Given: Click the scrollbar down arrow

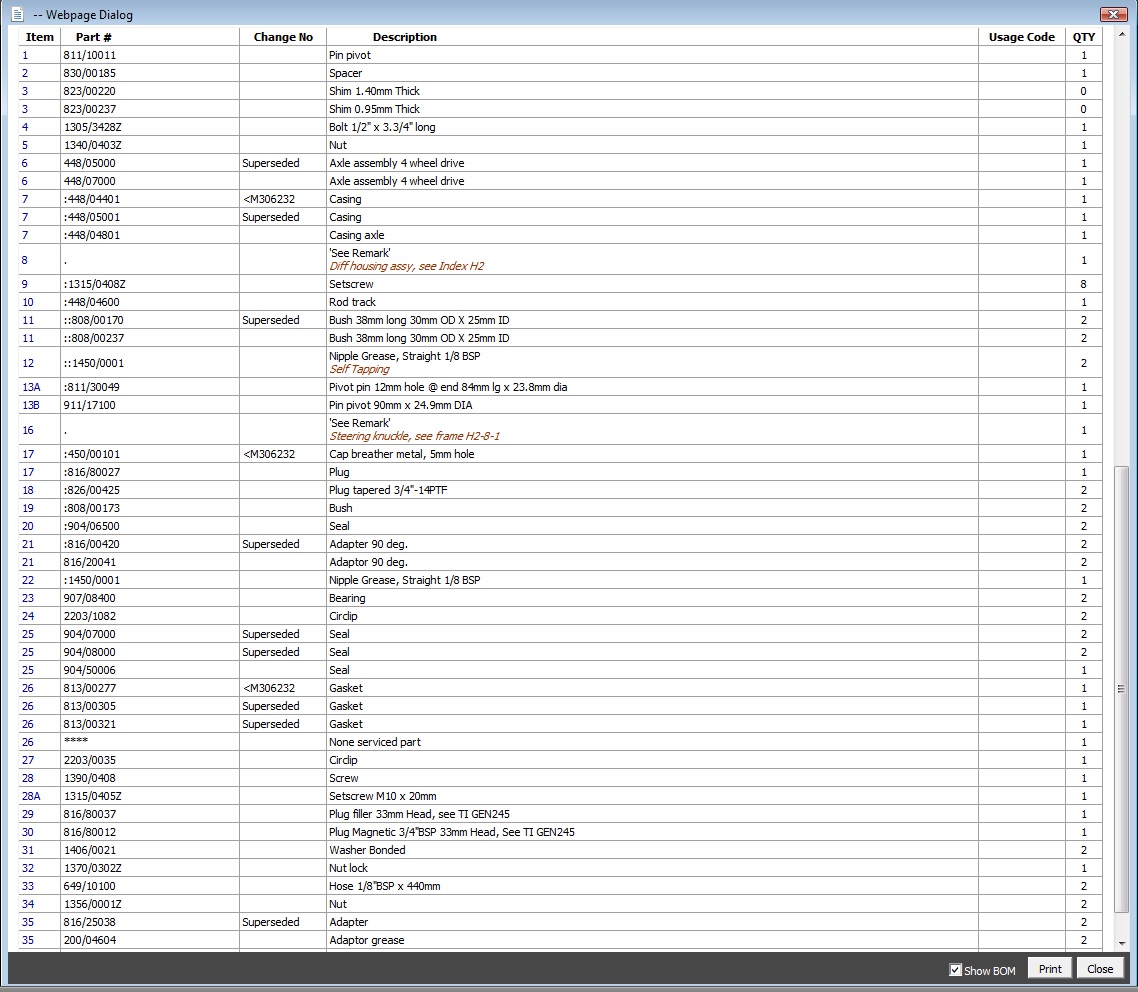Looking at the screenshot, I should [x=1121, y=943].
